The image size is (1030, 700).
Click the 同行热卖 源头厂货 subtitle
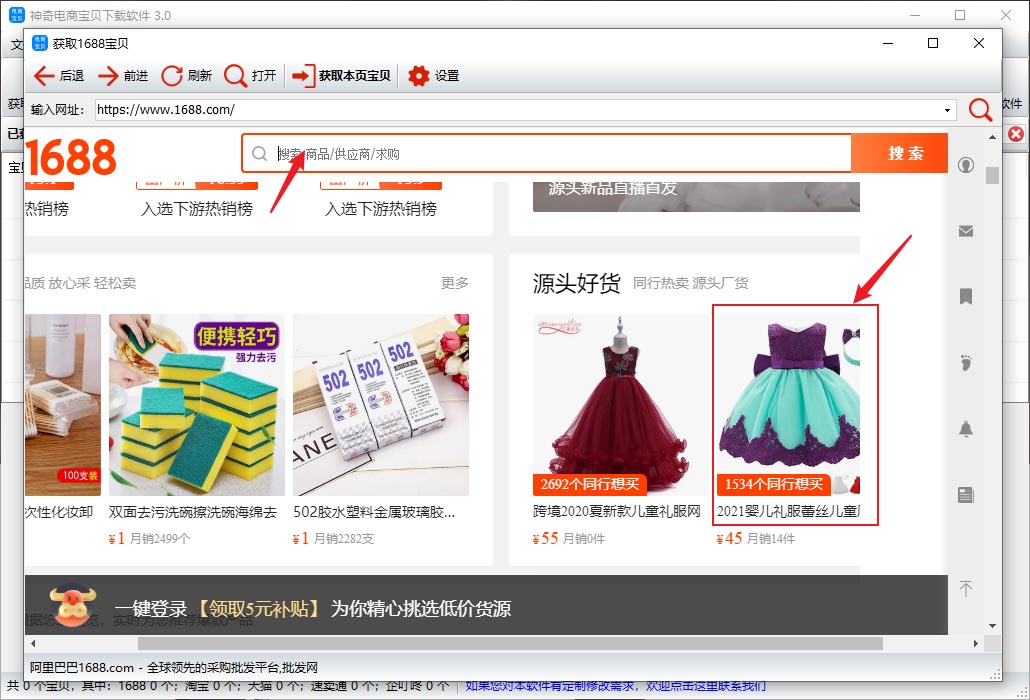pyautogui.click(x=690, y=283)
